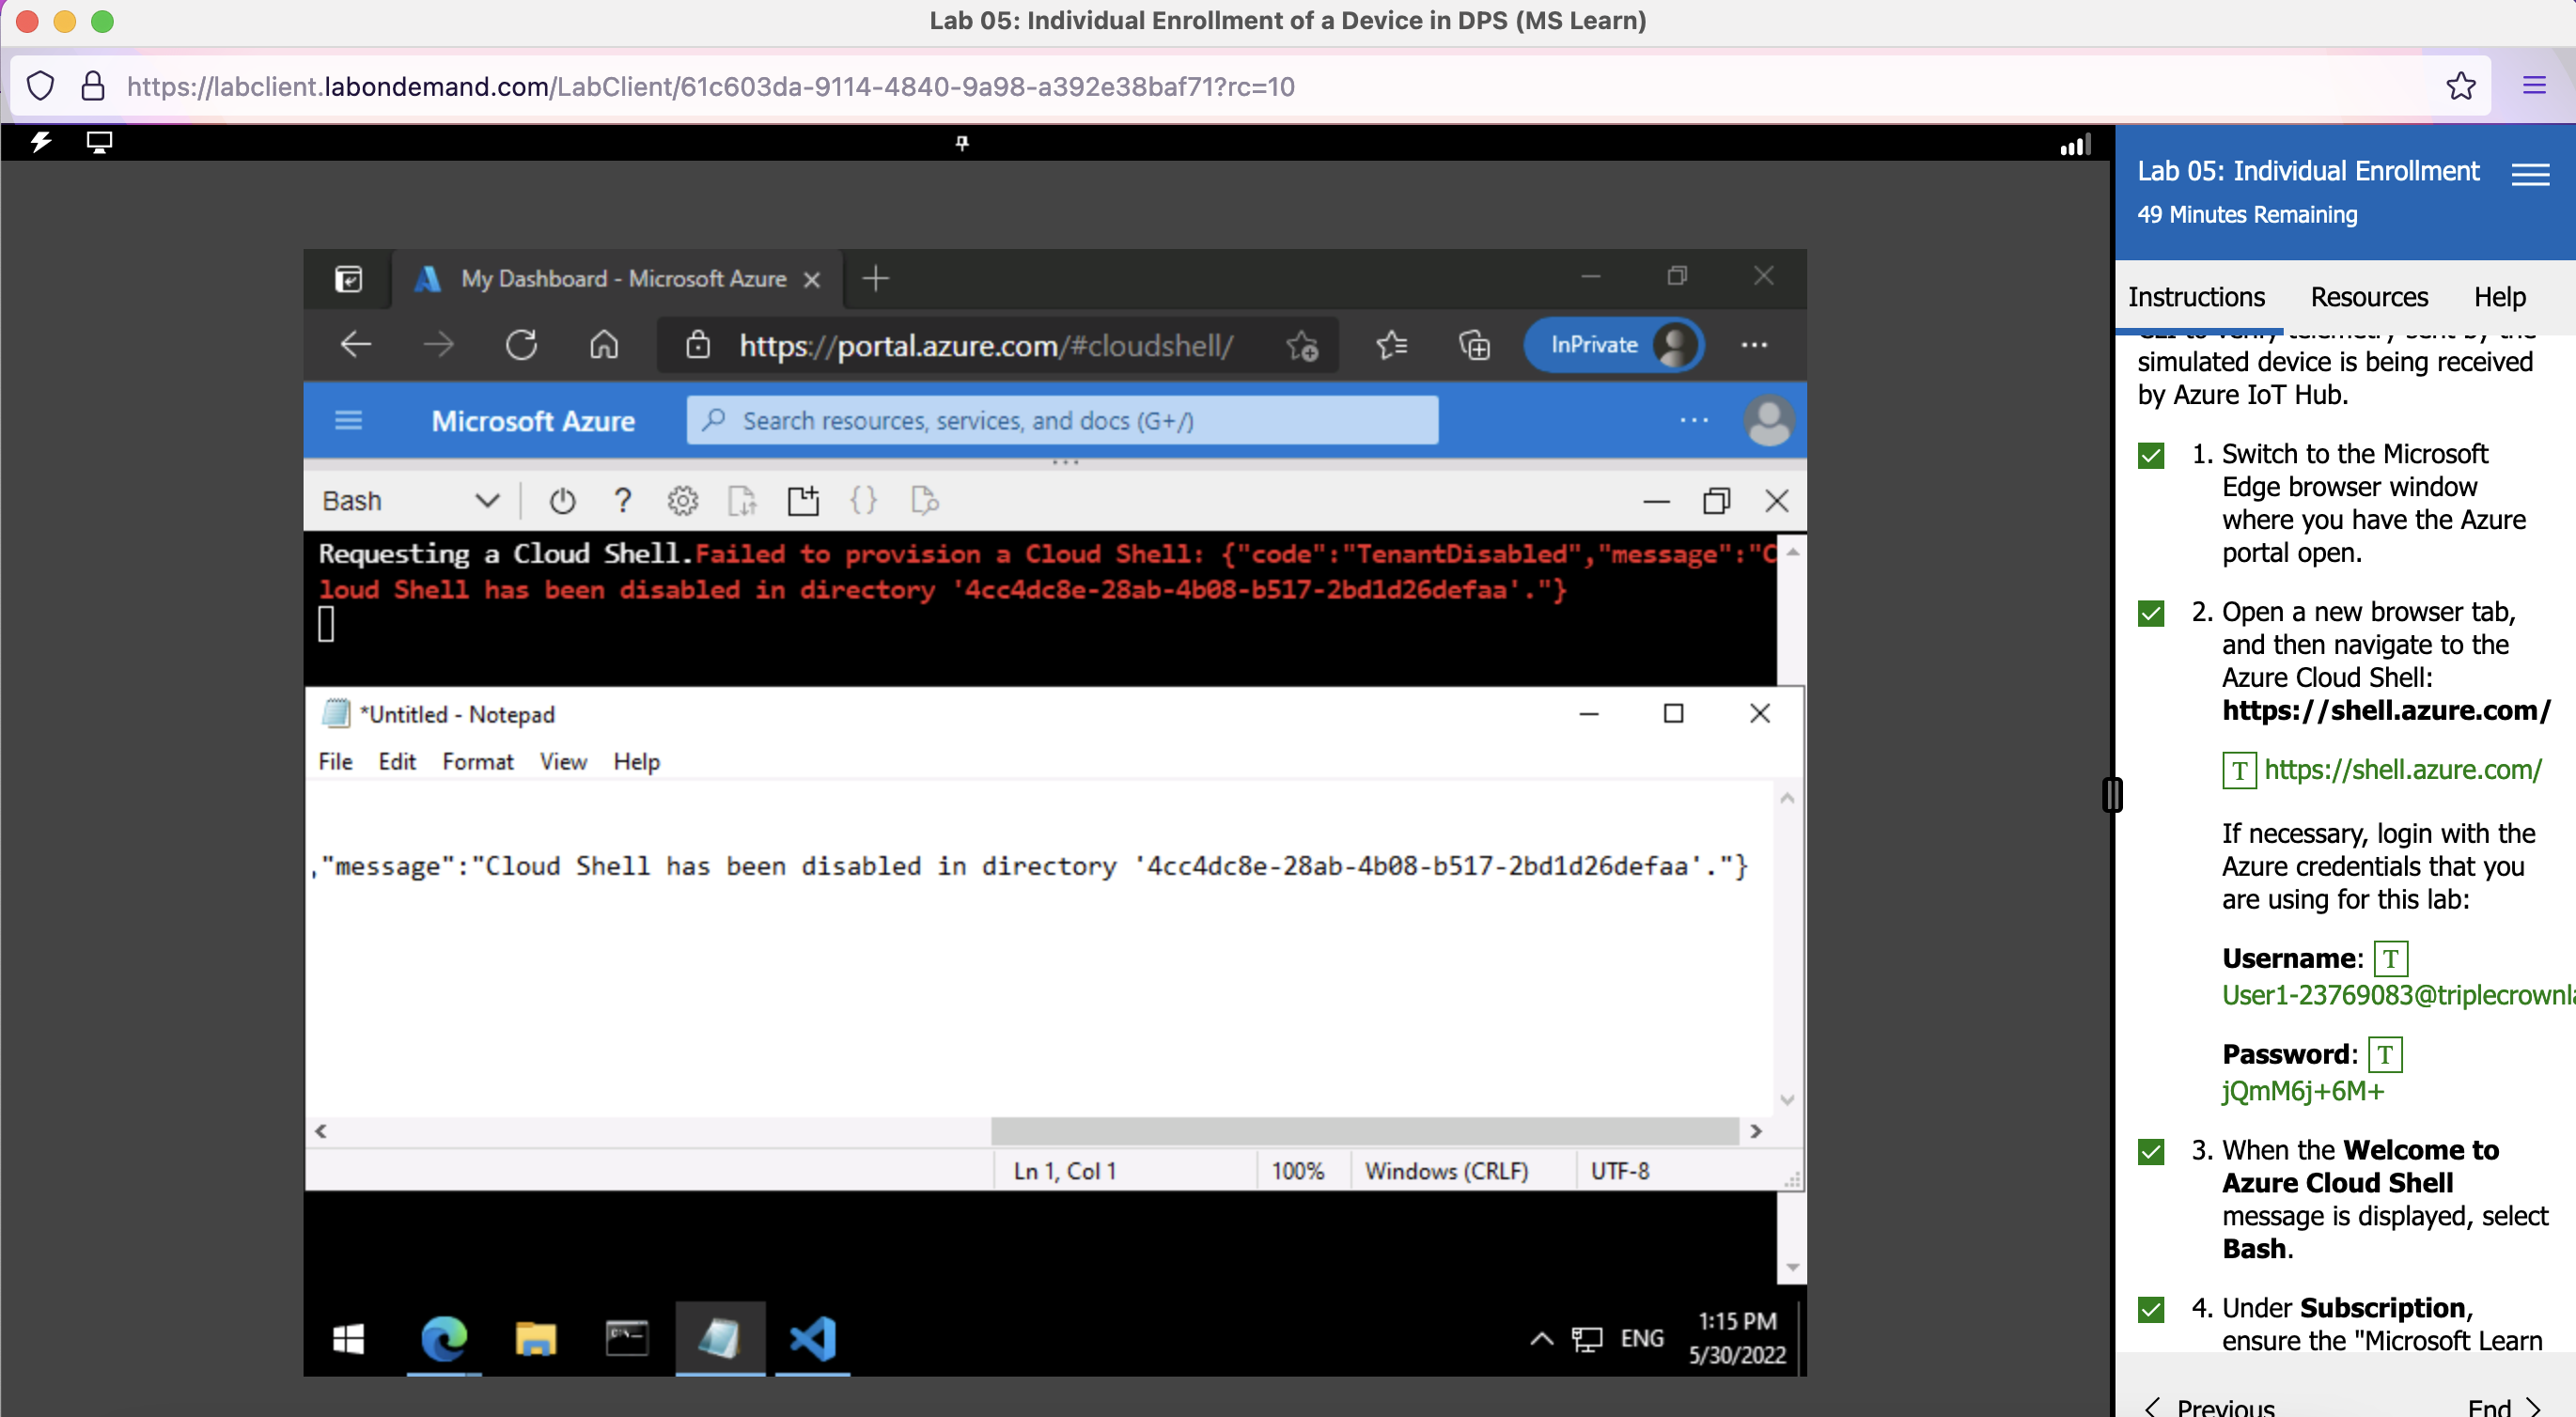Open Edge tab actions menu icon
The image size is (2576, 1417).
[348, 279]
